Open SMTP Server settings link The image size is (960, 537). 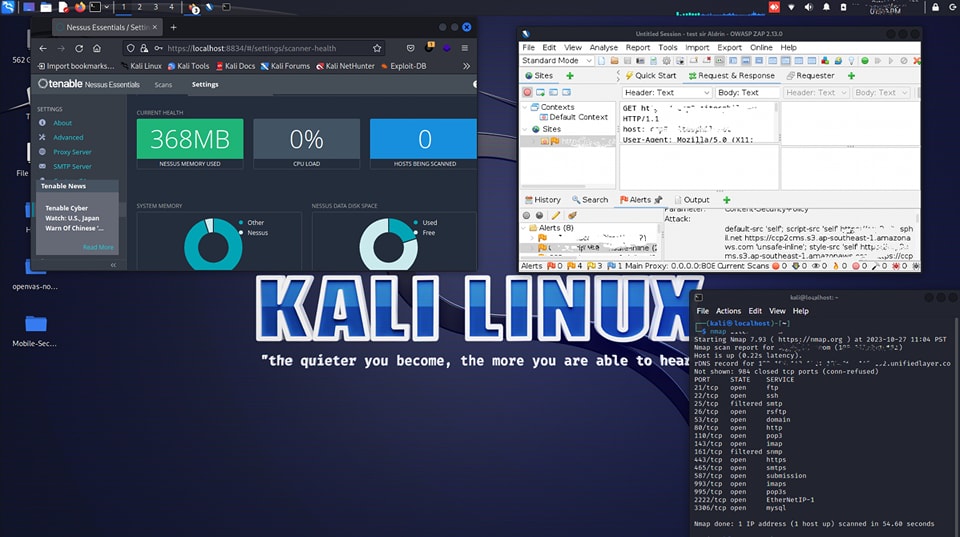point(72,167)
